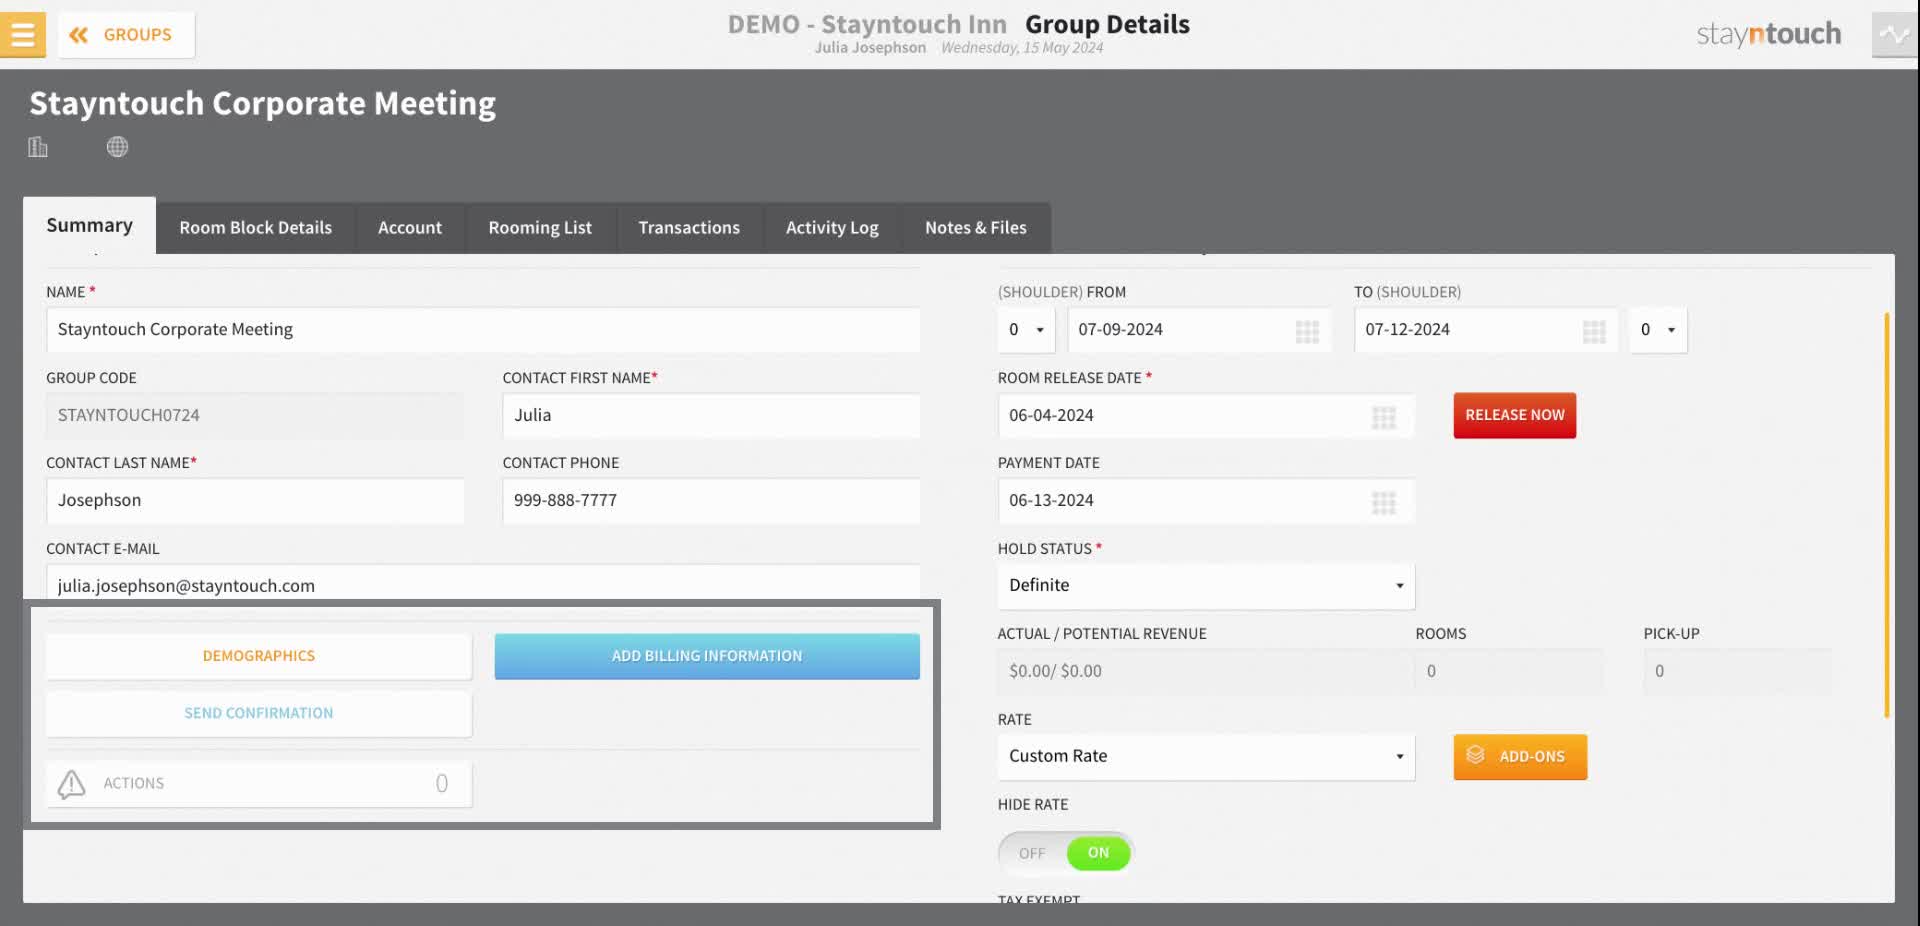This screenshot has width=1920, height=926.
Task: Click the travel agent globe icon
Action: (x=117, y=147)
